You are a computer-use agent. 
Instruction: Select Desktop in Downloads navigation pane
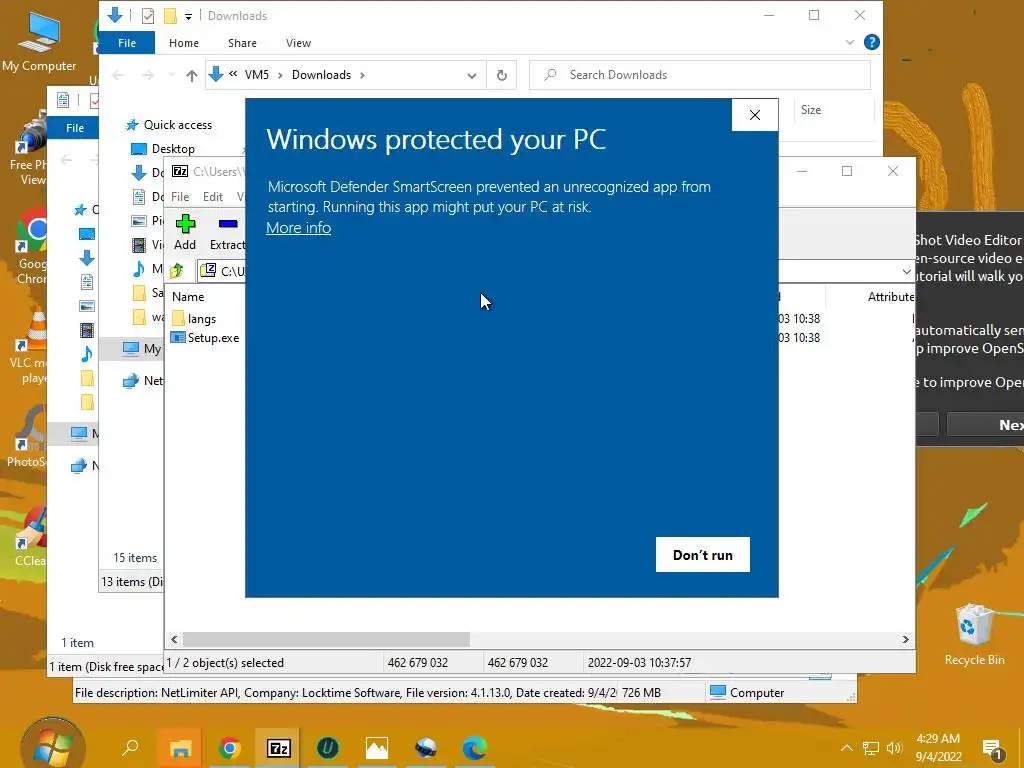pos(163,149)
